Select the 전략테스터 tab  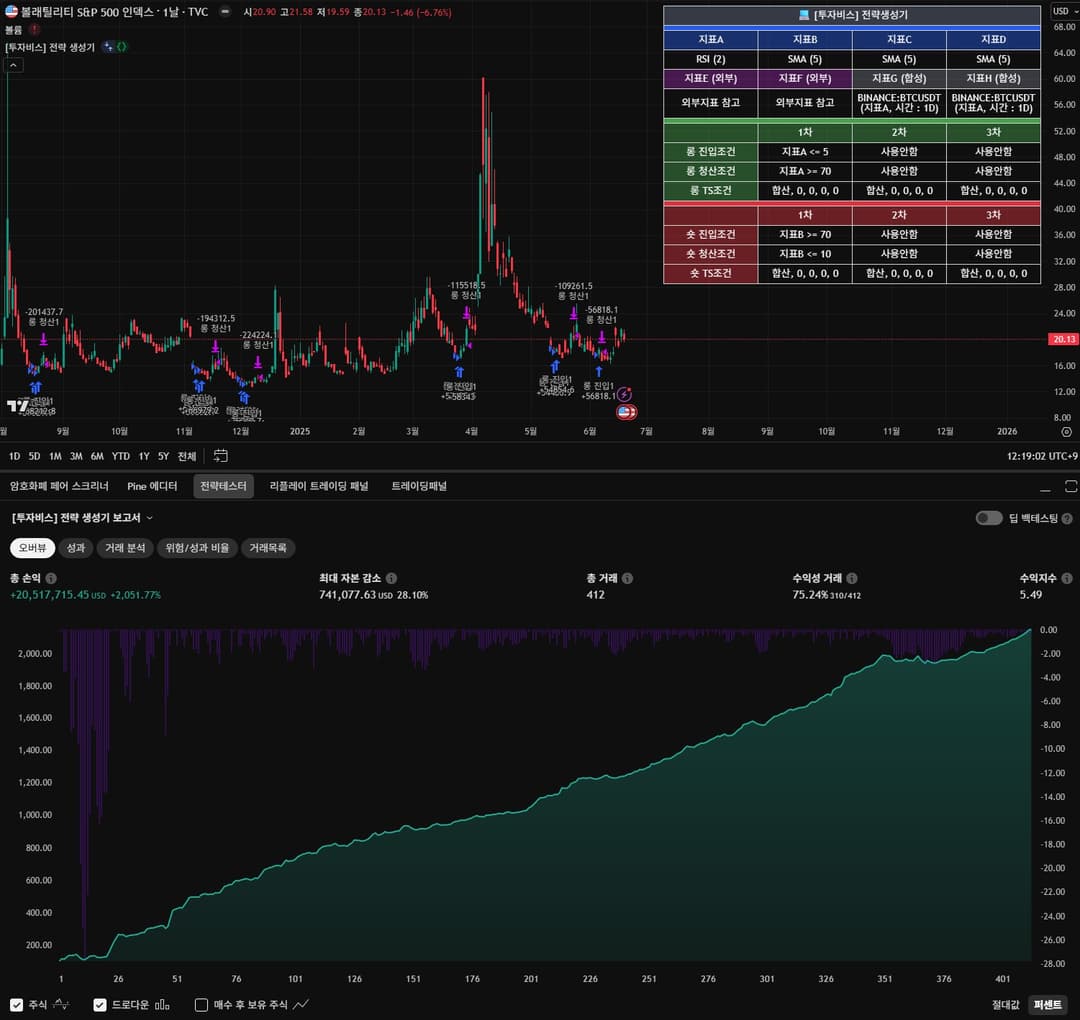(x=223, y=486)
